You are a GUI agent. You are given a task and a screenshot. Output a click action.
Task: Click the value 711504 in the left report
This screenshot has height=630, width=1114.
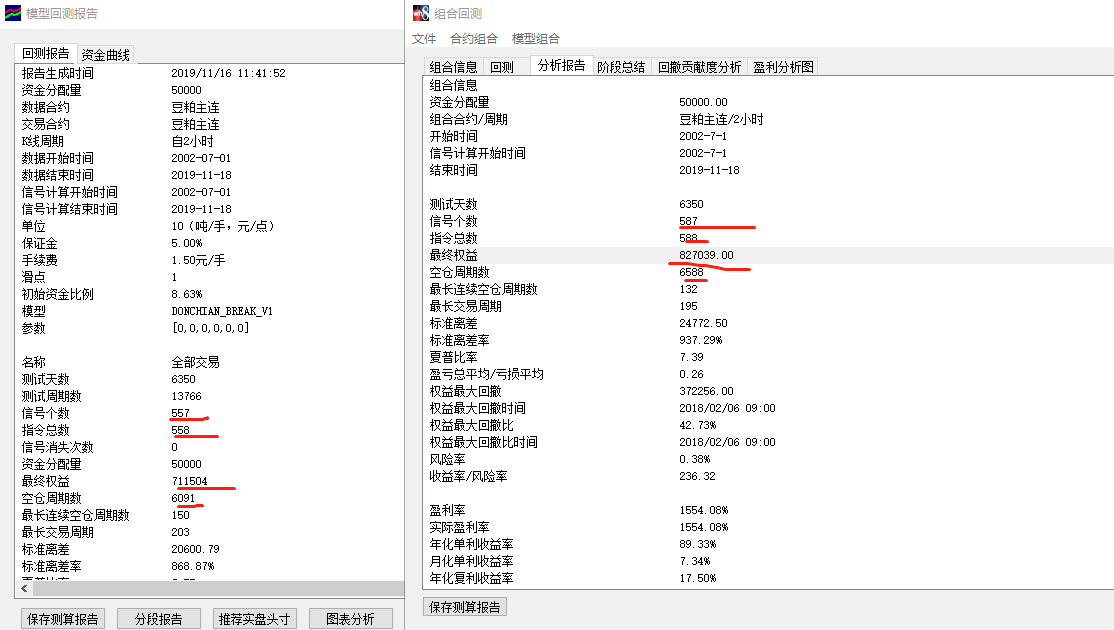point(190,481)
